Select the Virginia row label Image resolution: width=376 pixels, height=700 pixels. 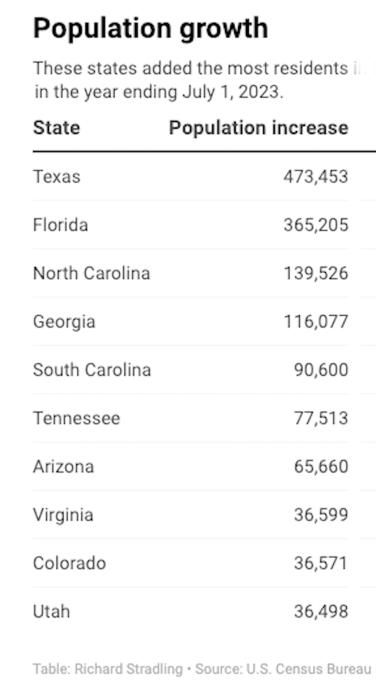coord(63,515)
